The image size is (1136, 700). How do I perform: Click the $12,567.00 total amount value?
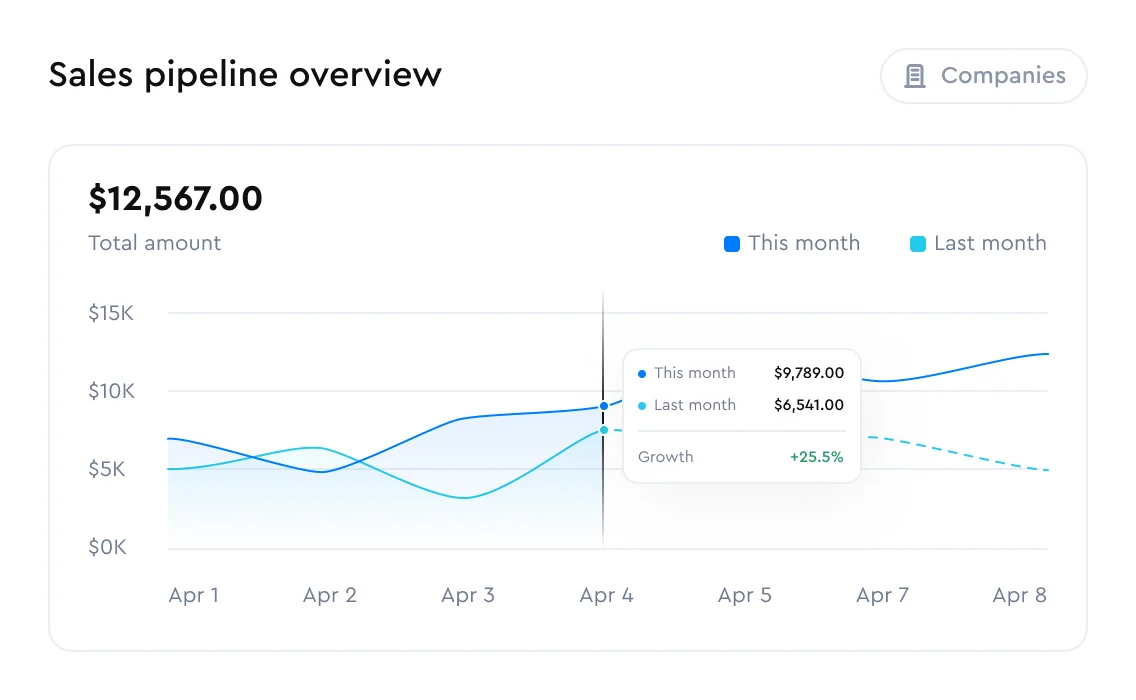click(175, 199)
